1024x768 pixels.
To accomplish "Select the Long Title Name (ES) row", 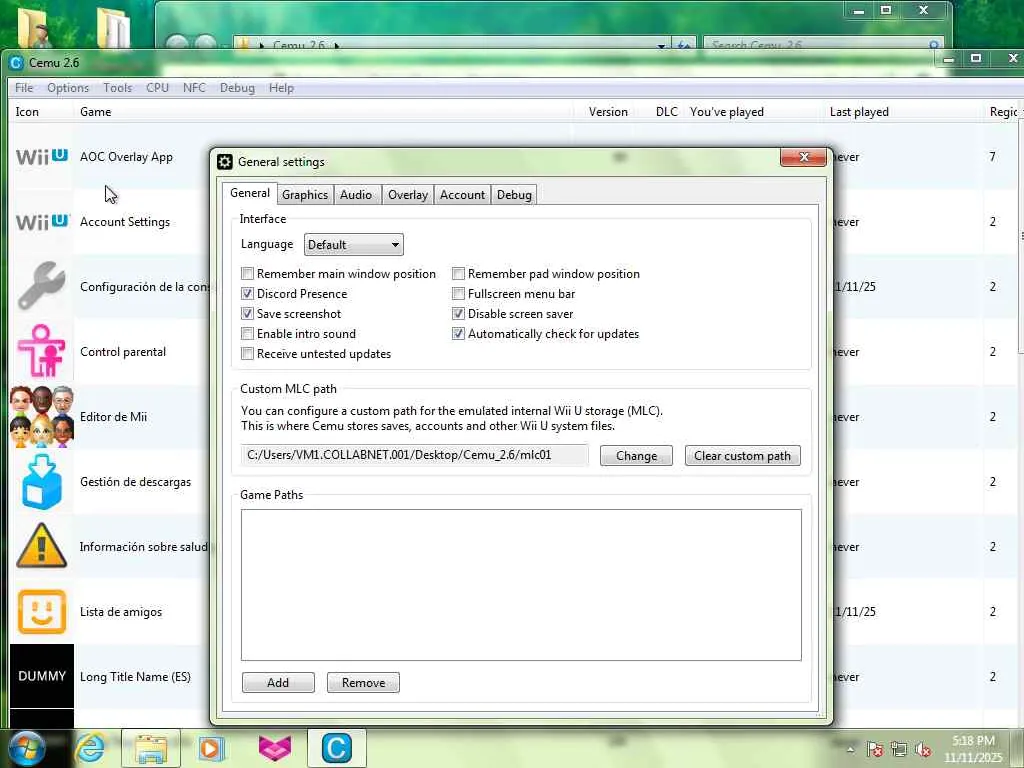I will tap(135, 677).
